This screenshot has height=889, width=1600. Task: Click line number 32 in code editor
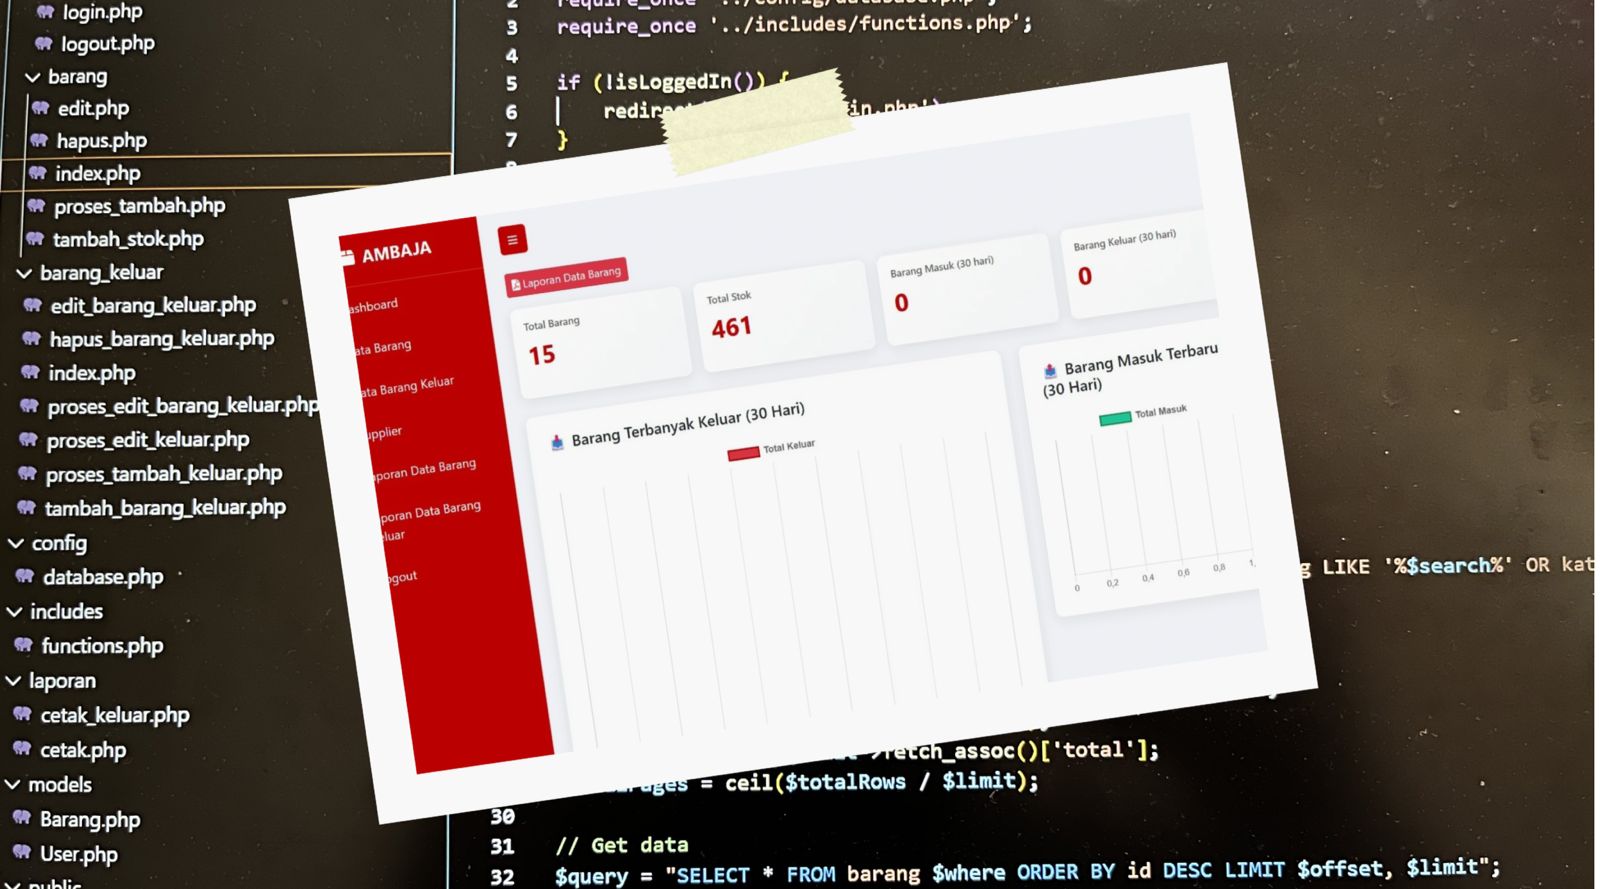click(502, 877)
